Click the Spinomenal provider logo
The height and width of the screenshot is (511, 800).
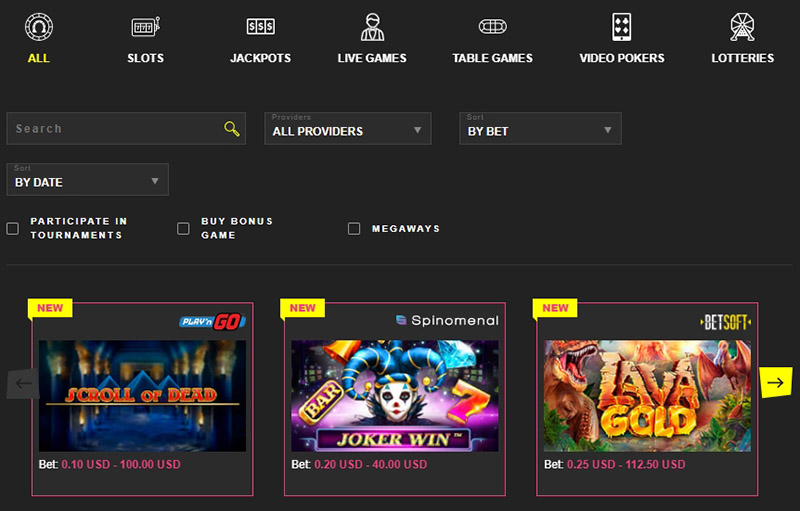(447, 320)
